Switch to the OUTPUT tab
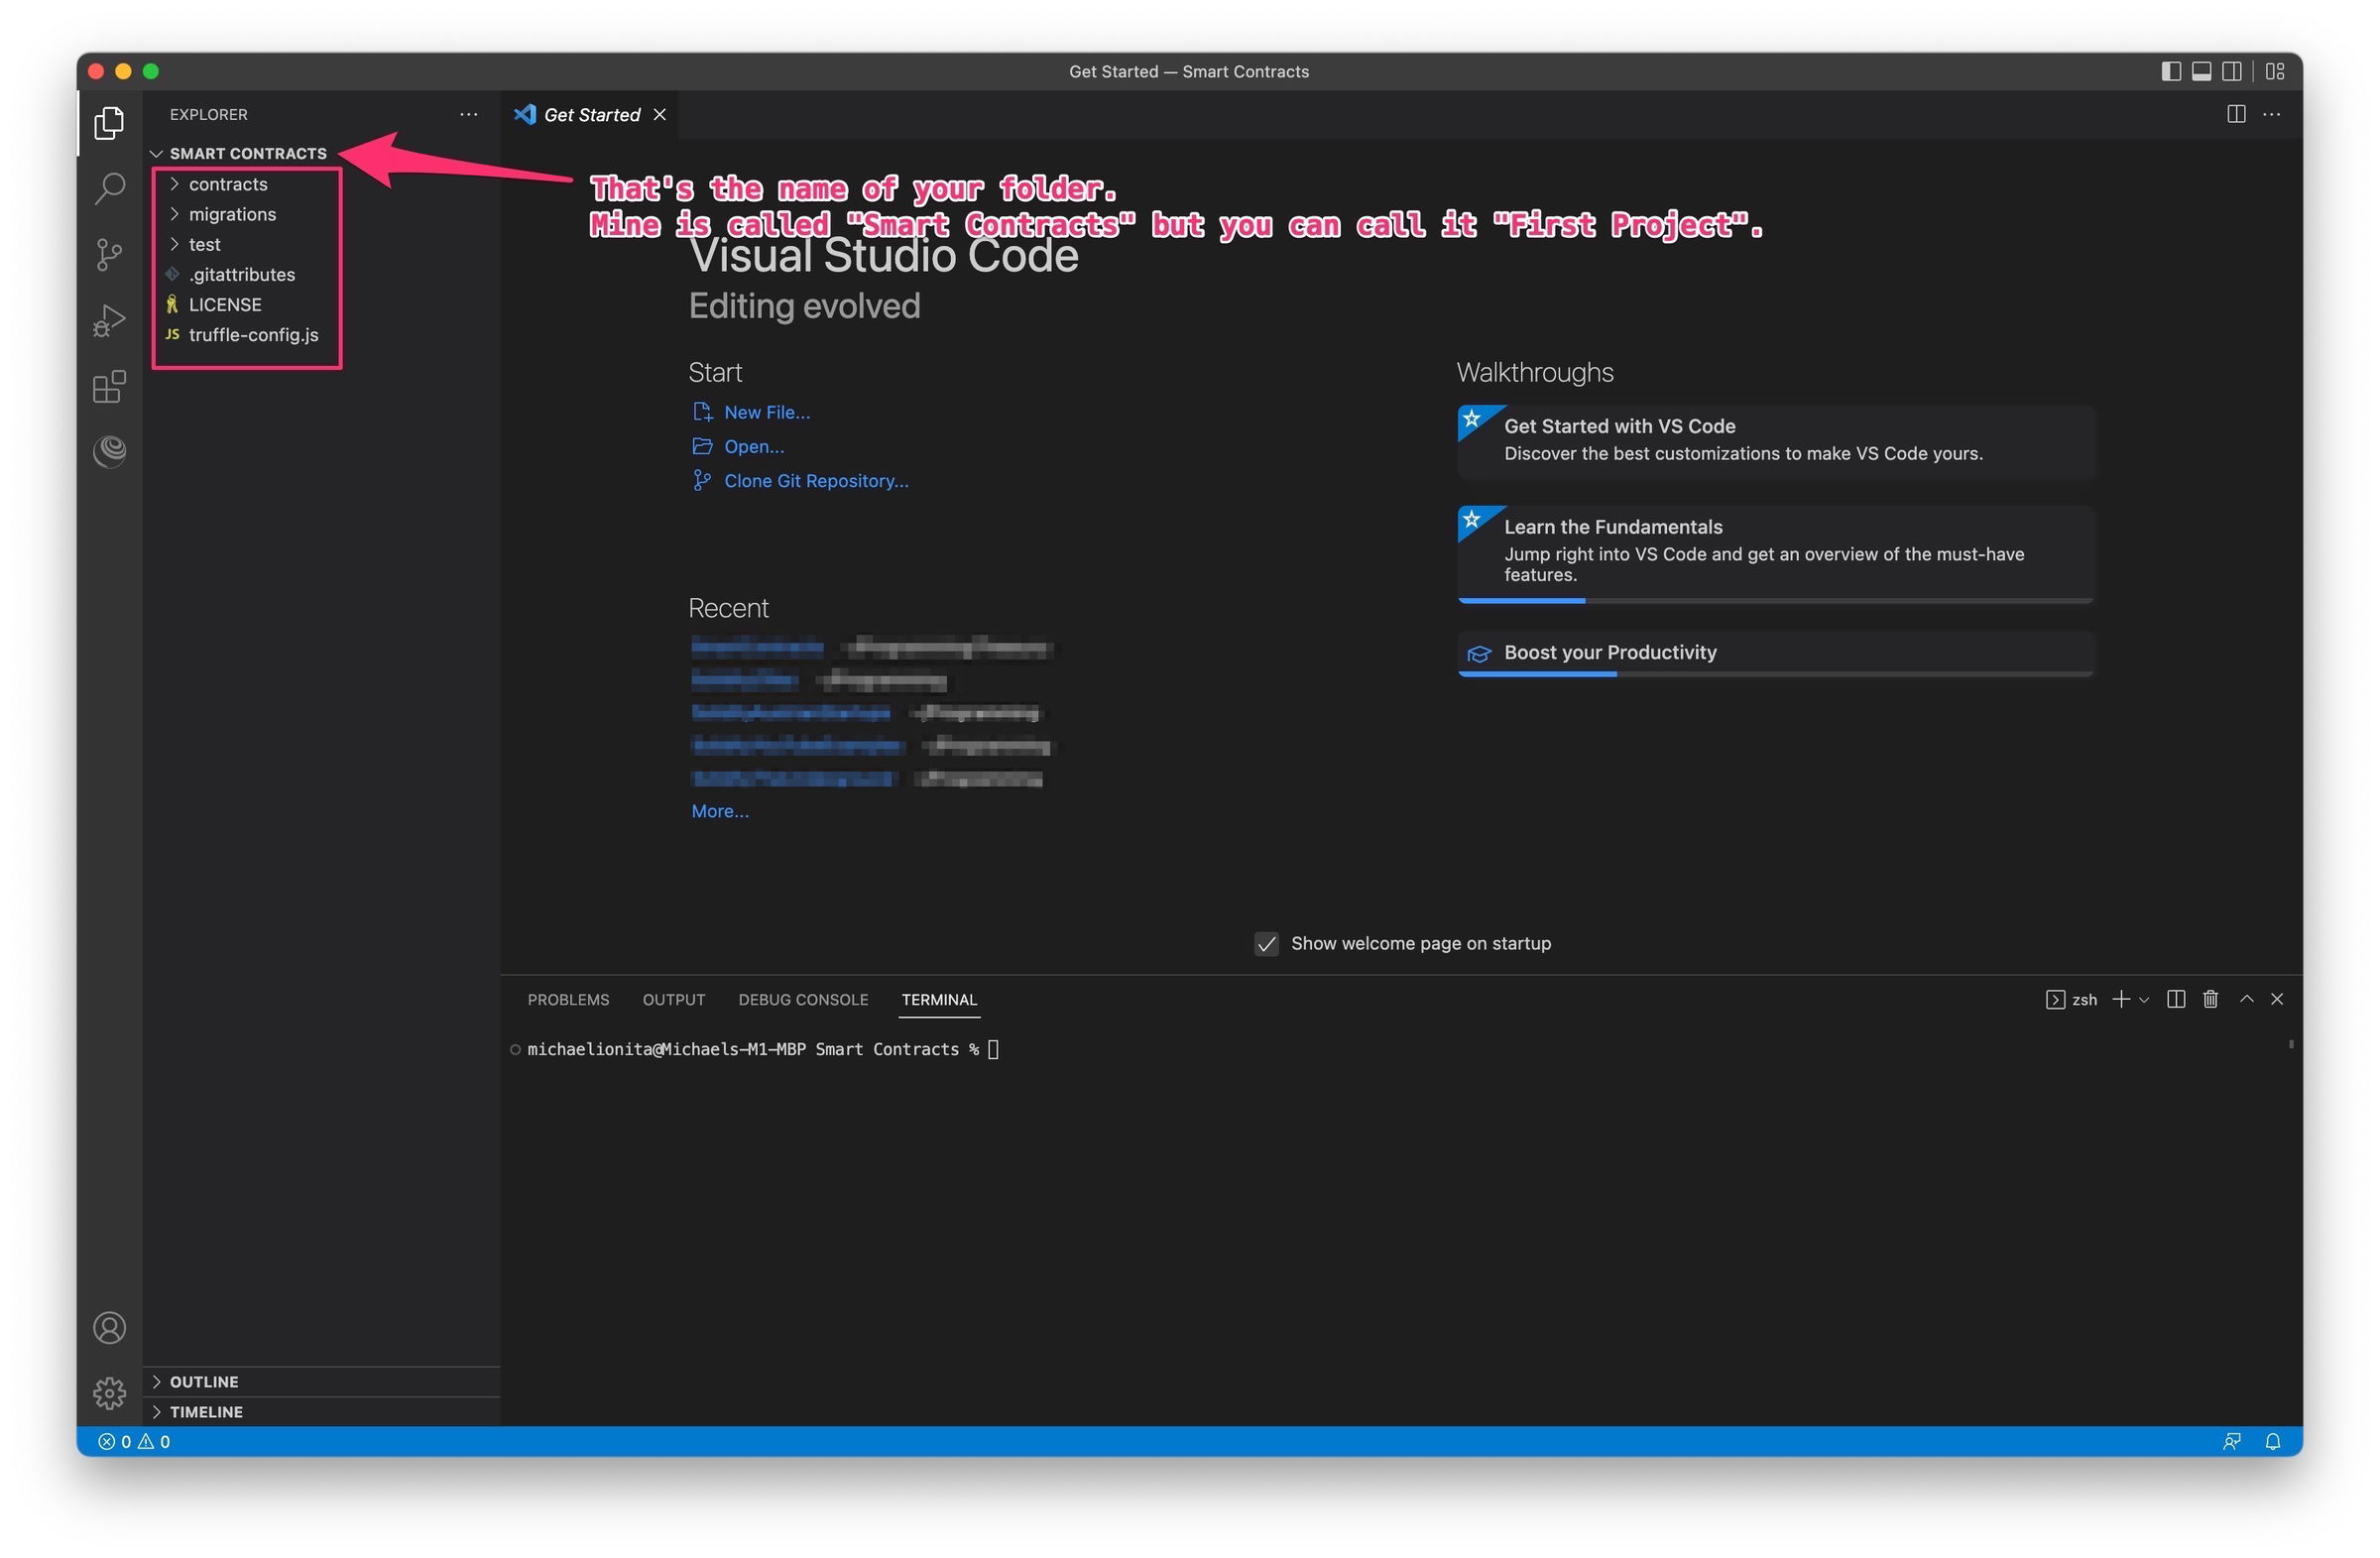 point(673,1000)
